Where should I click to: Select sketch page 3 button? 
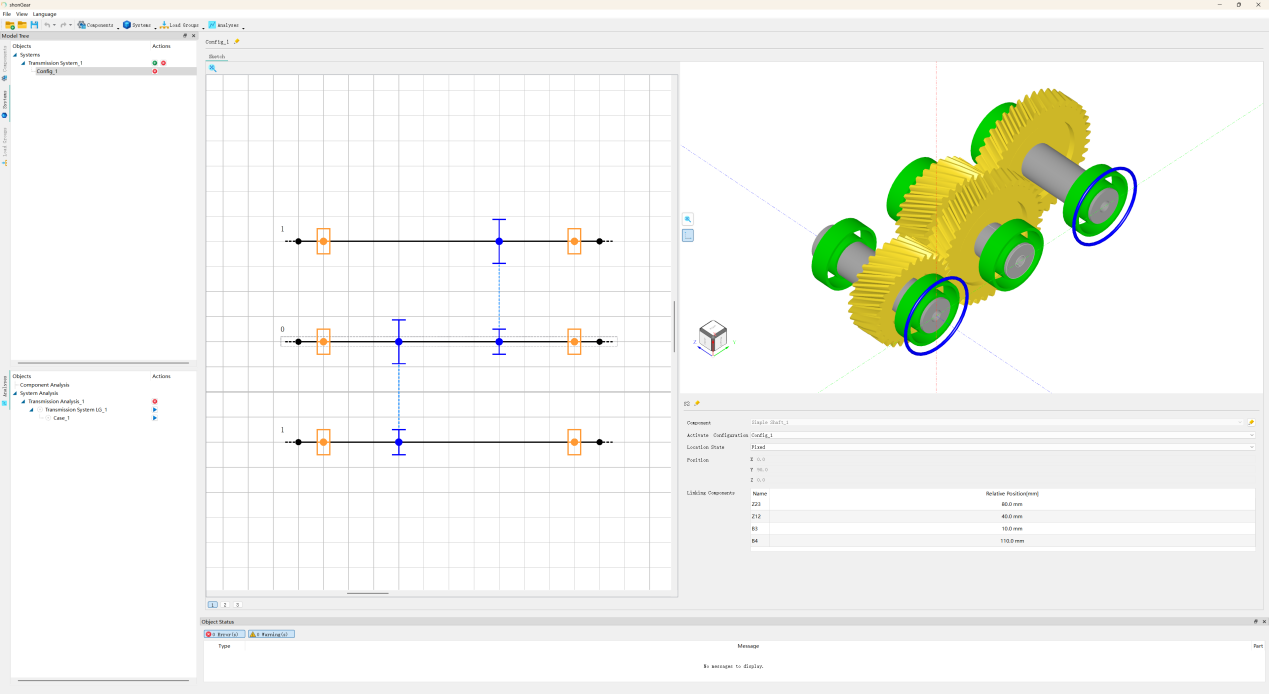click(x=237, y=605)
